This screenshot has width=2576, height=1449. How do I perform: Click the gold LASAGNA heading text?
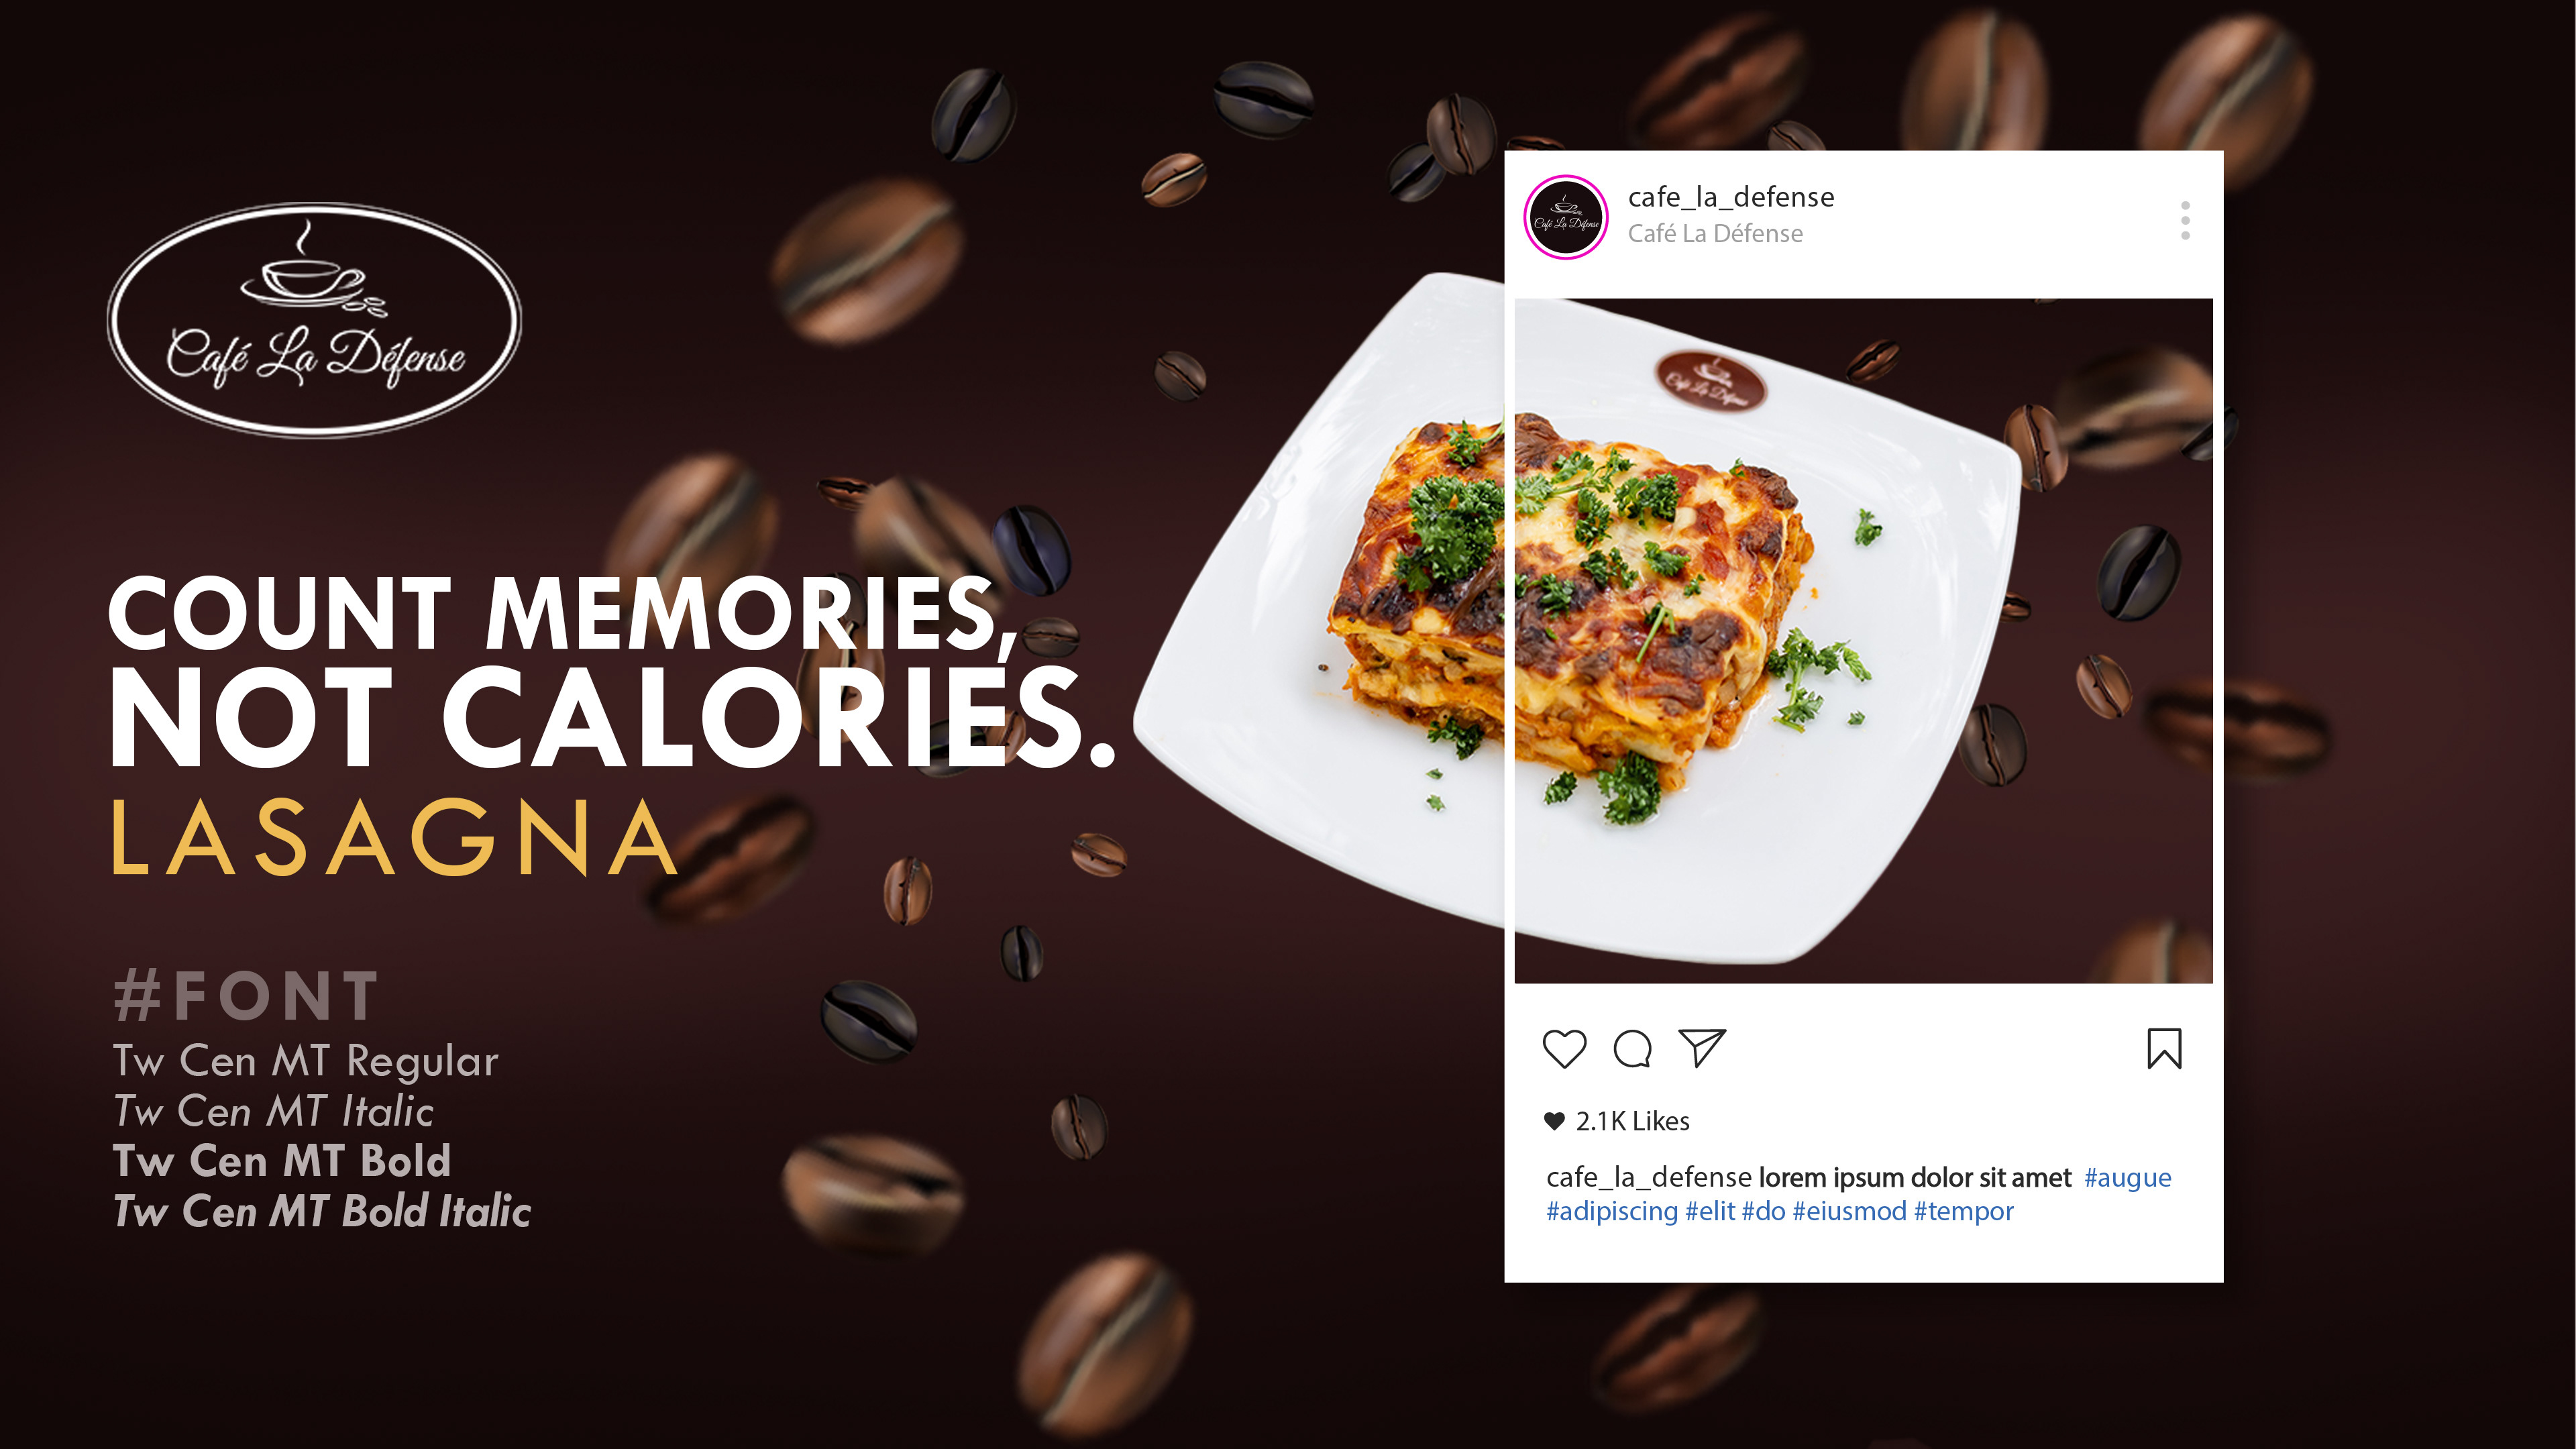pyautogui.click(x=394, y=838)
